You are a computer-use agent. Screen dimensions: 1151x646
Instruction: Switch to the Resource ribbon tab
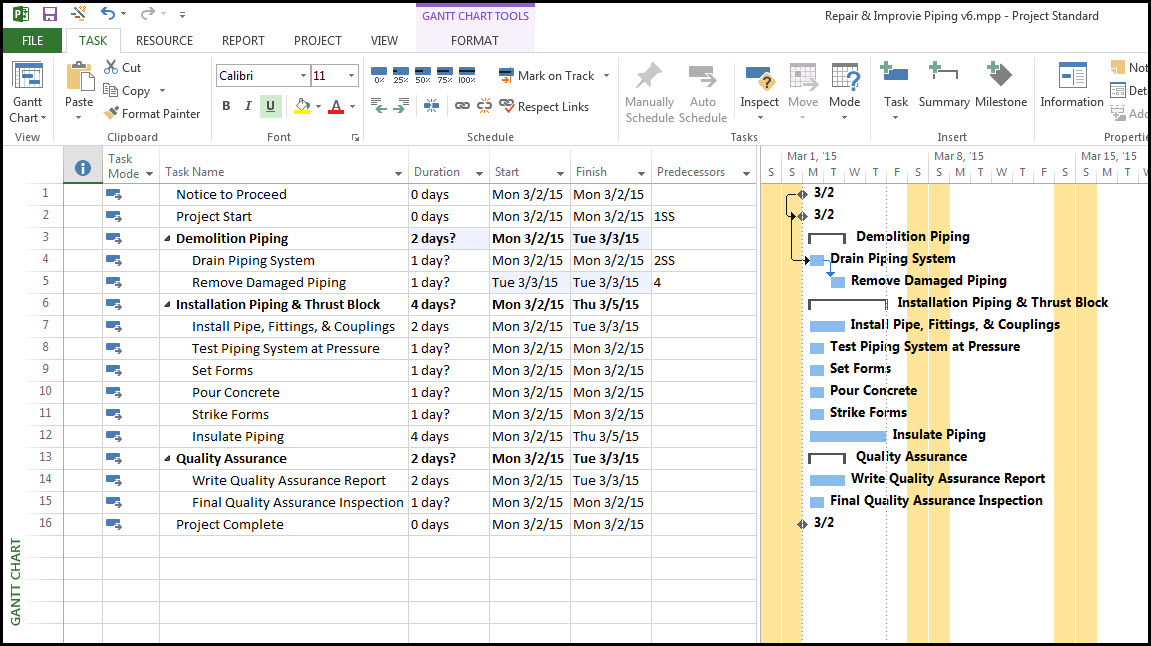tap(164, 40)
